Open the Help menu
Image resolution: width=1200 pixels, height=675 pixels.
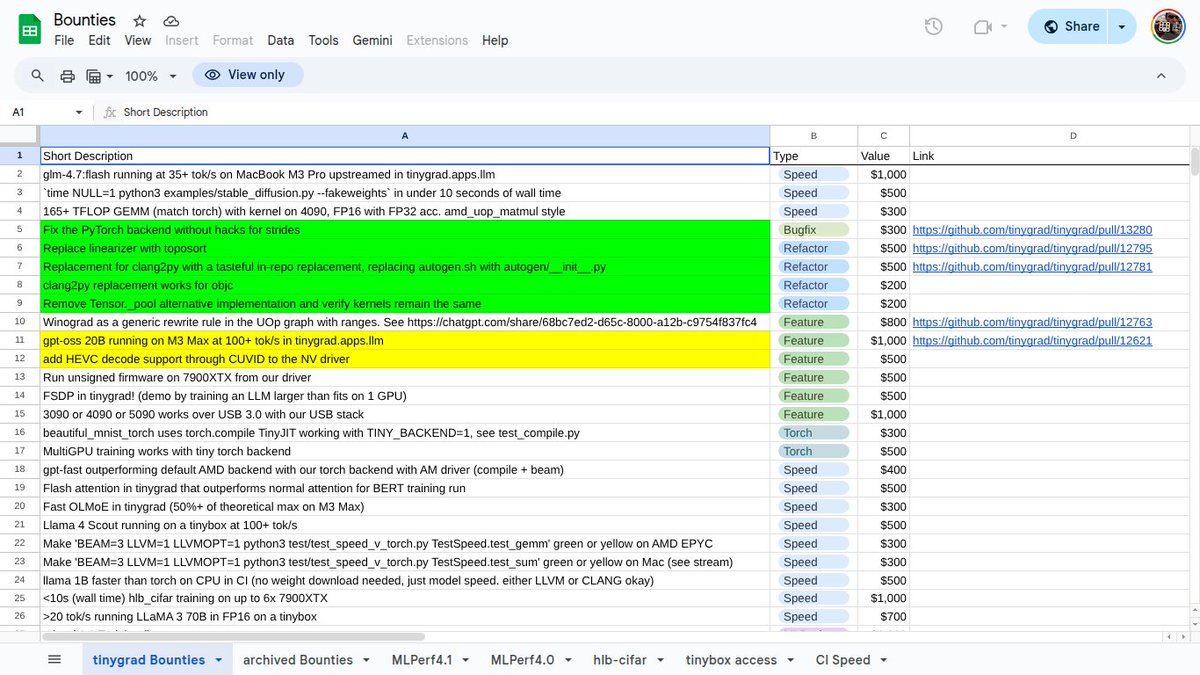point(495,40)
